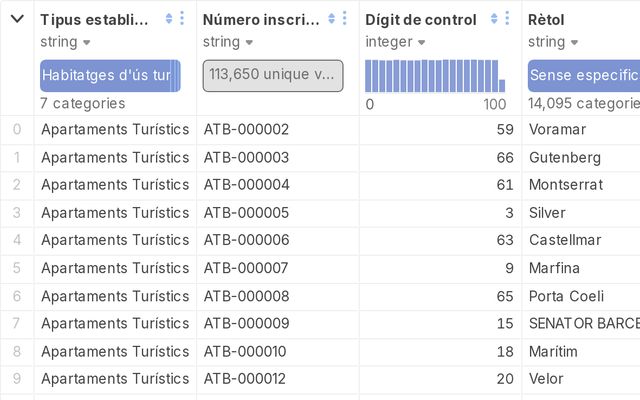The width and height of the screenshot is (640, 400).
Task: Select row 9 Velor cell
Action: tap(546, 378)
